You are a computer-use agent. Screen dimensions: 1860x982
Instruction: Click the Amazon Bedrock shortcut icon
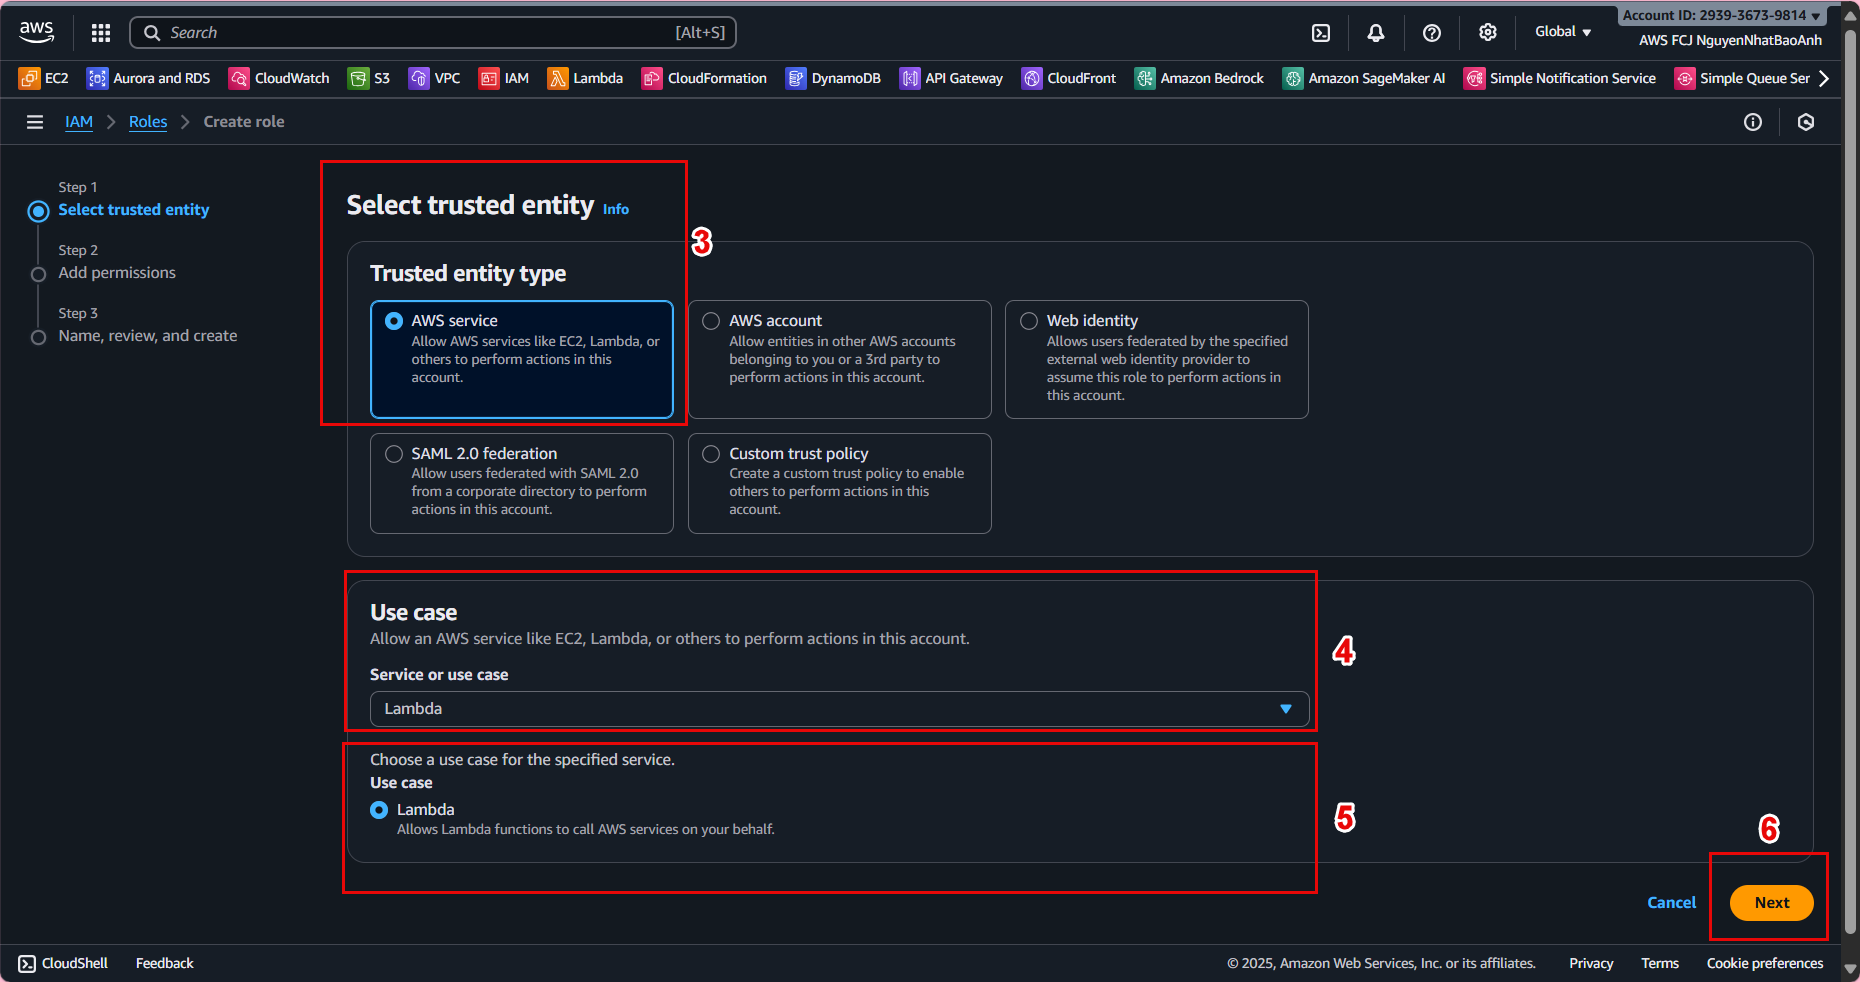point(1145,78)
